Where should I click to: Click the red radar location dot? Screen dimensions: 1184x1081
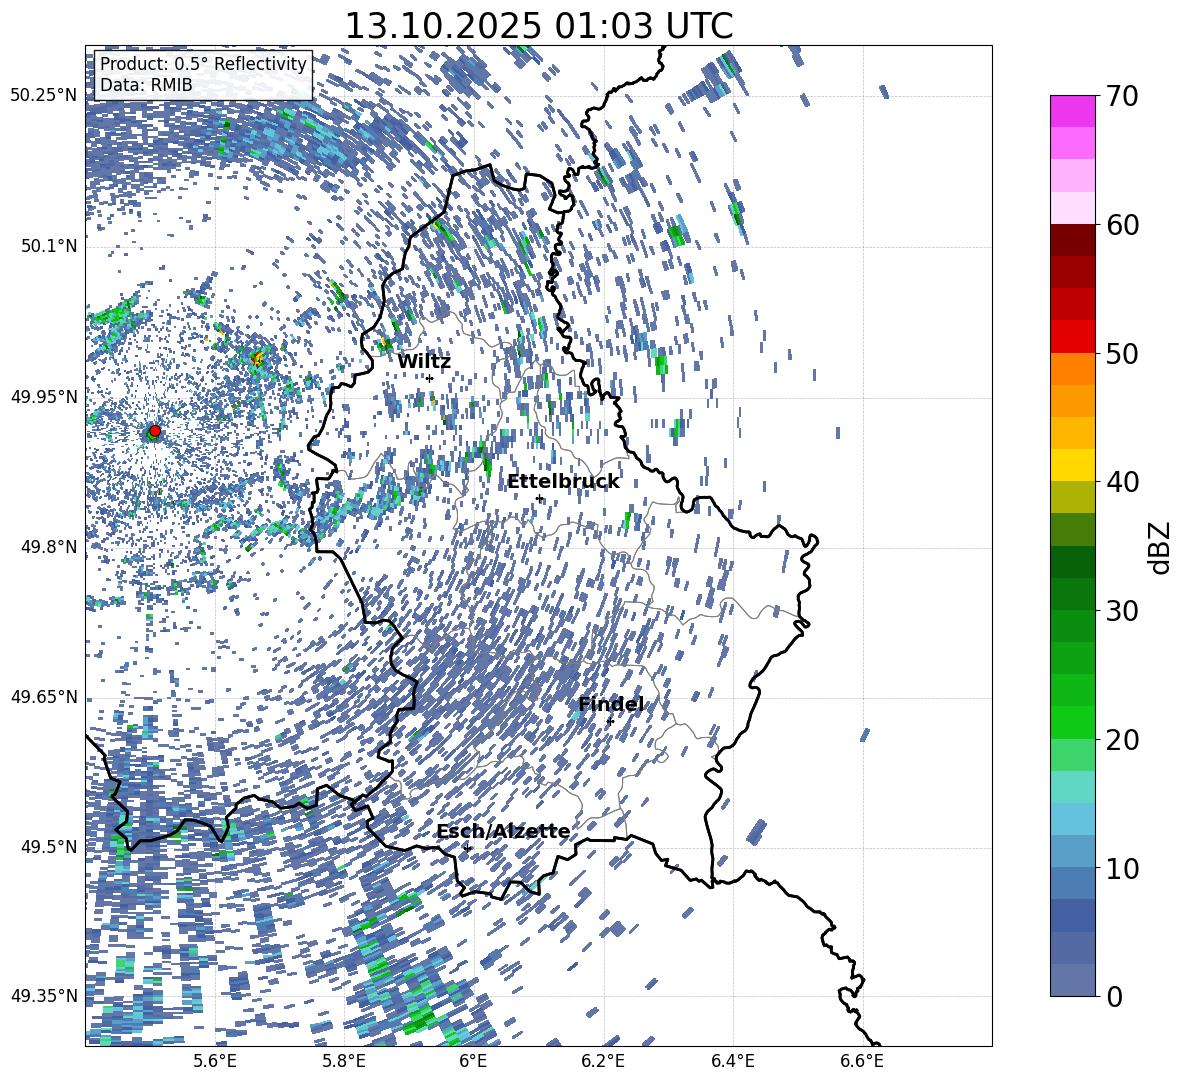coord(155,430)
